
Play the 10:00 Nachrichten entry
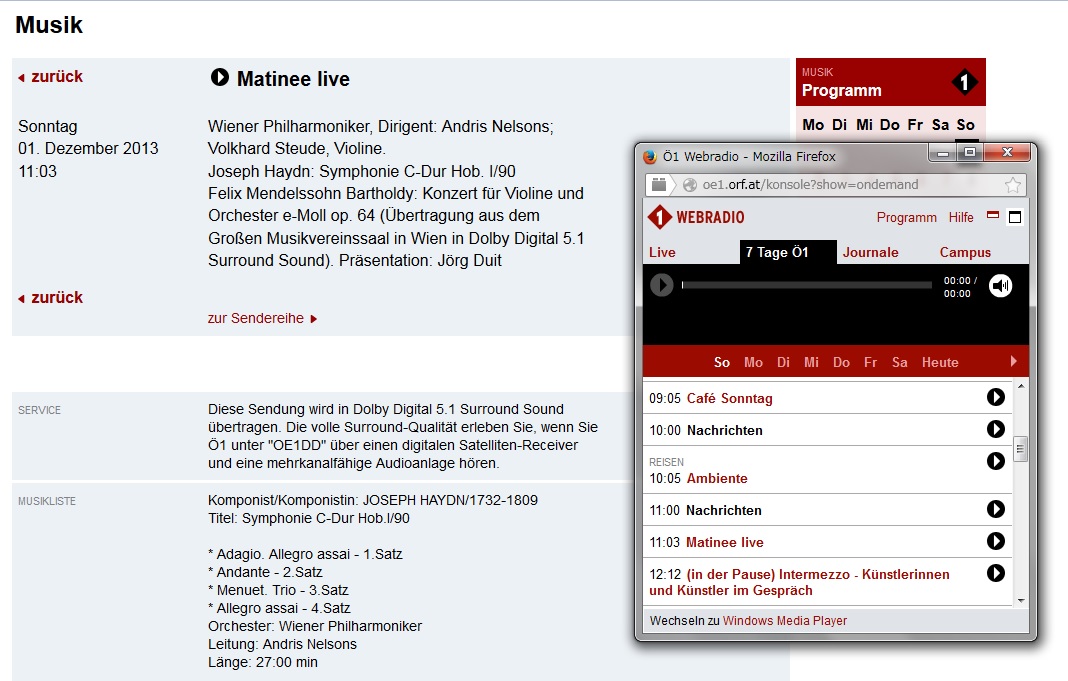pyautogui.click(x=996, y=429)
